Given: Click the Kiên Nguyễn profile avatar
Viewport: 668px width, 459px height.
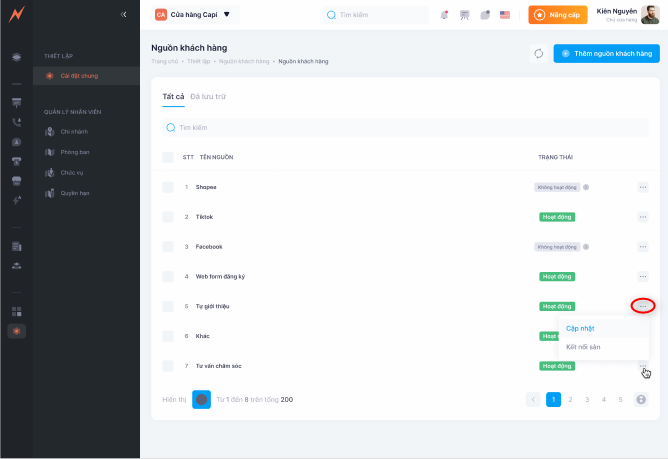Looking at the screenshot, I should (x=652, y=15).
